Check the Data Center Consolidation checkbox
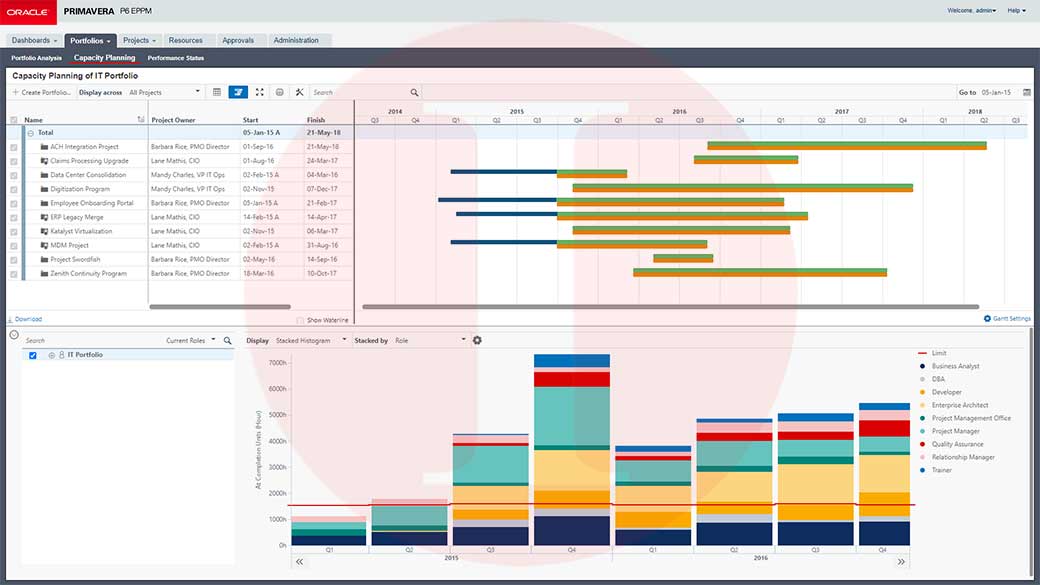Screen dimensions: 1040x585 coord(14,176)
